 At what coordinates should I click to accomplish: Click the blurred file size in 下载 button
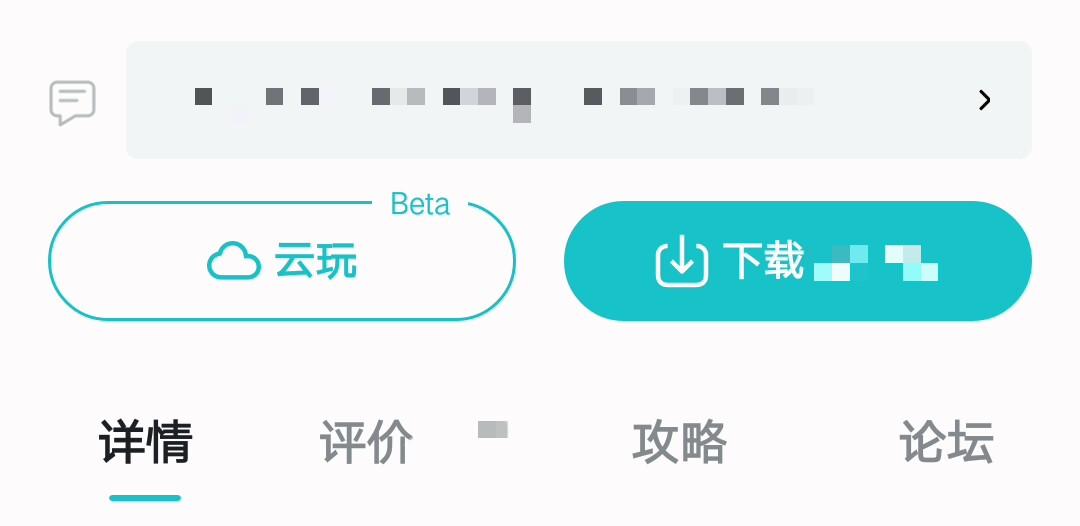pyautogui.click(x=876, y=263)
